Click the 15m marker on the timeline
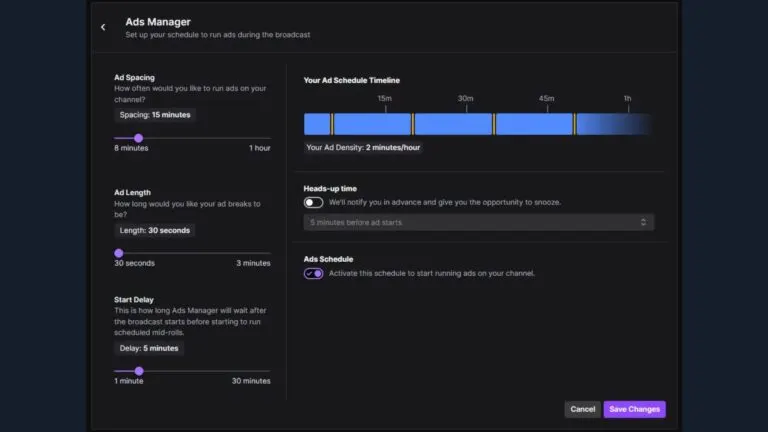Viewport: 768px width, 432px height. coord(384,98)
